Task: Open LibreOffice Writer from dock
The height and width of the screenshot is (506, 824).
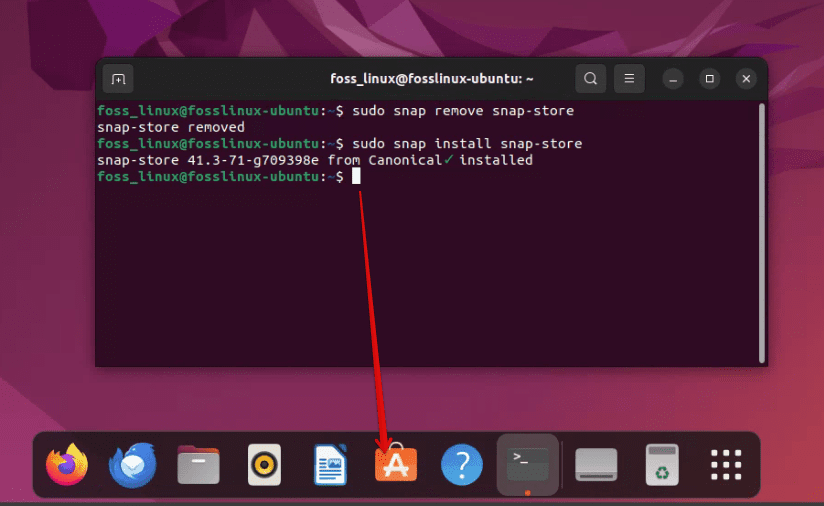Action: pos(331,464)
